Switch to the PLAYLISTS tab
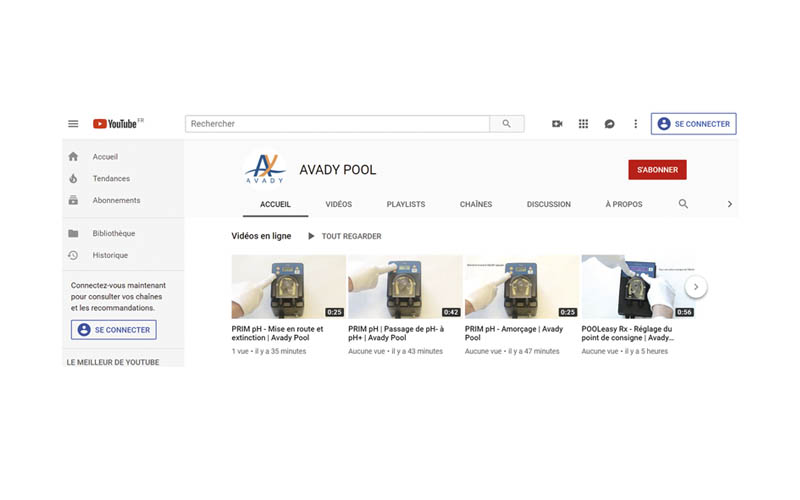The image size is (800, 500). point(406,204)
